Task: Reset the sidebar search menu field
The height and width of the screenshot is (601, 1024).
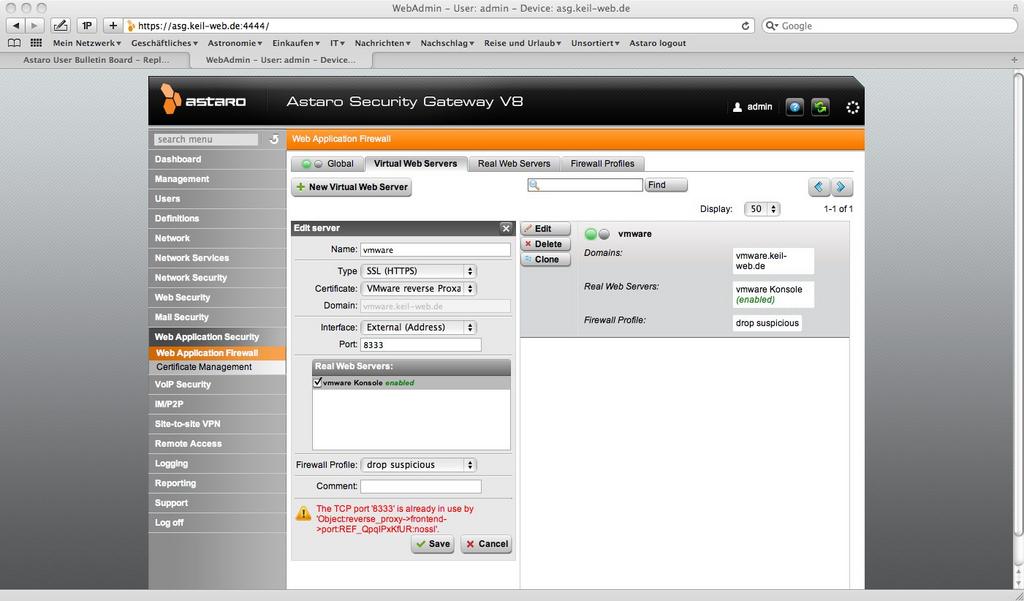Action: pos(273,140)
